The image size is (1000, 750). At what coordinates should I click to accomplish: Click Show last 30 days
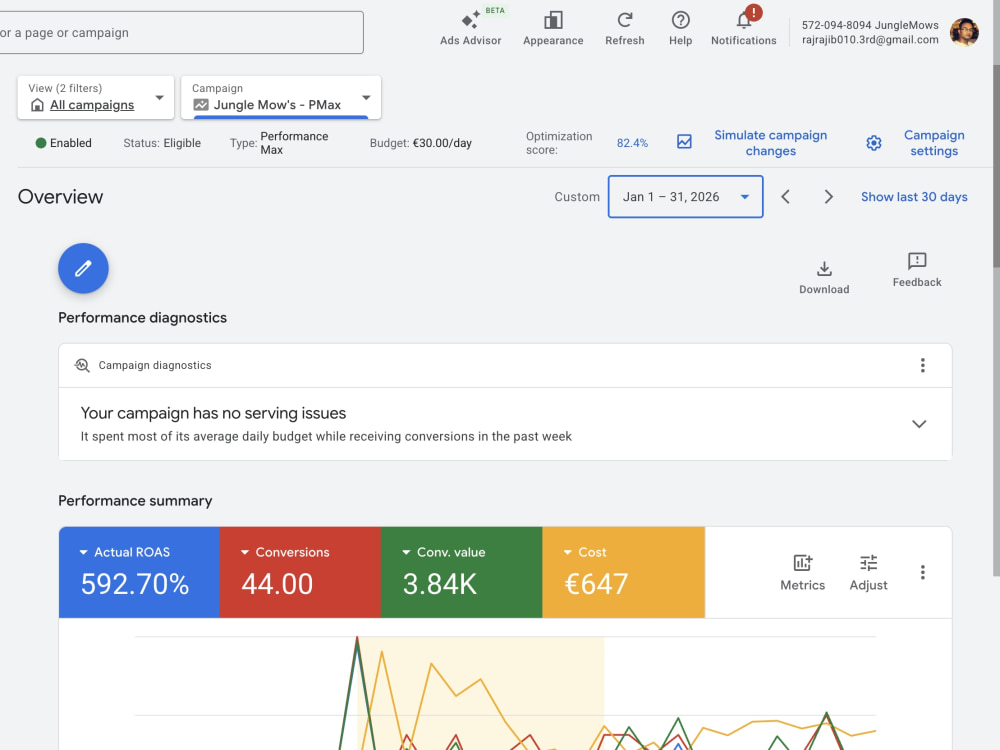(914, 196)
